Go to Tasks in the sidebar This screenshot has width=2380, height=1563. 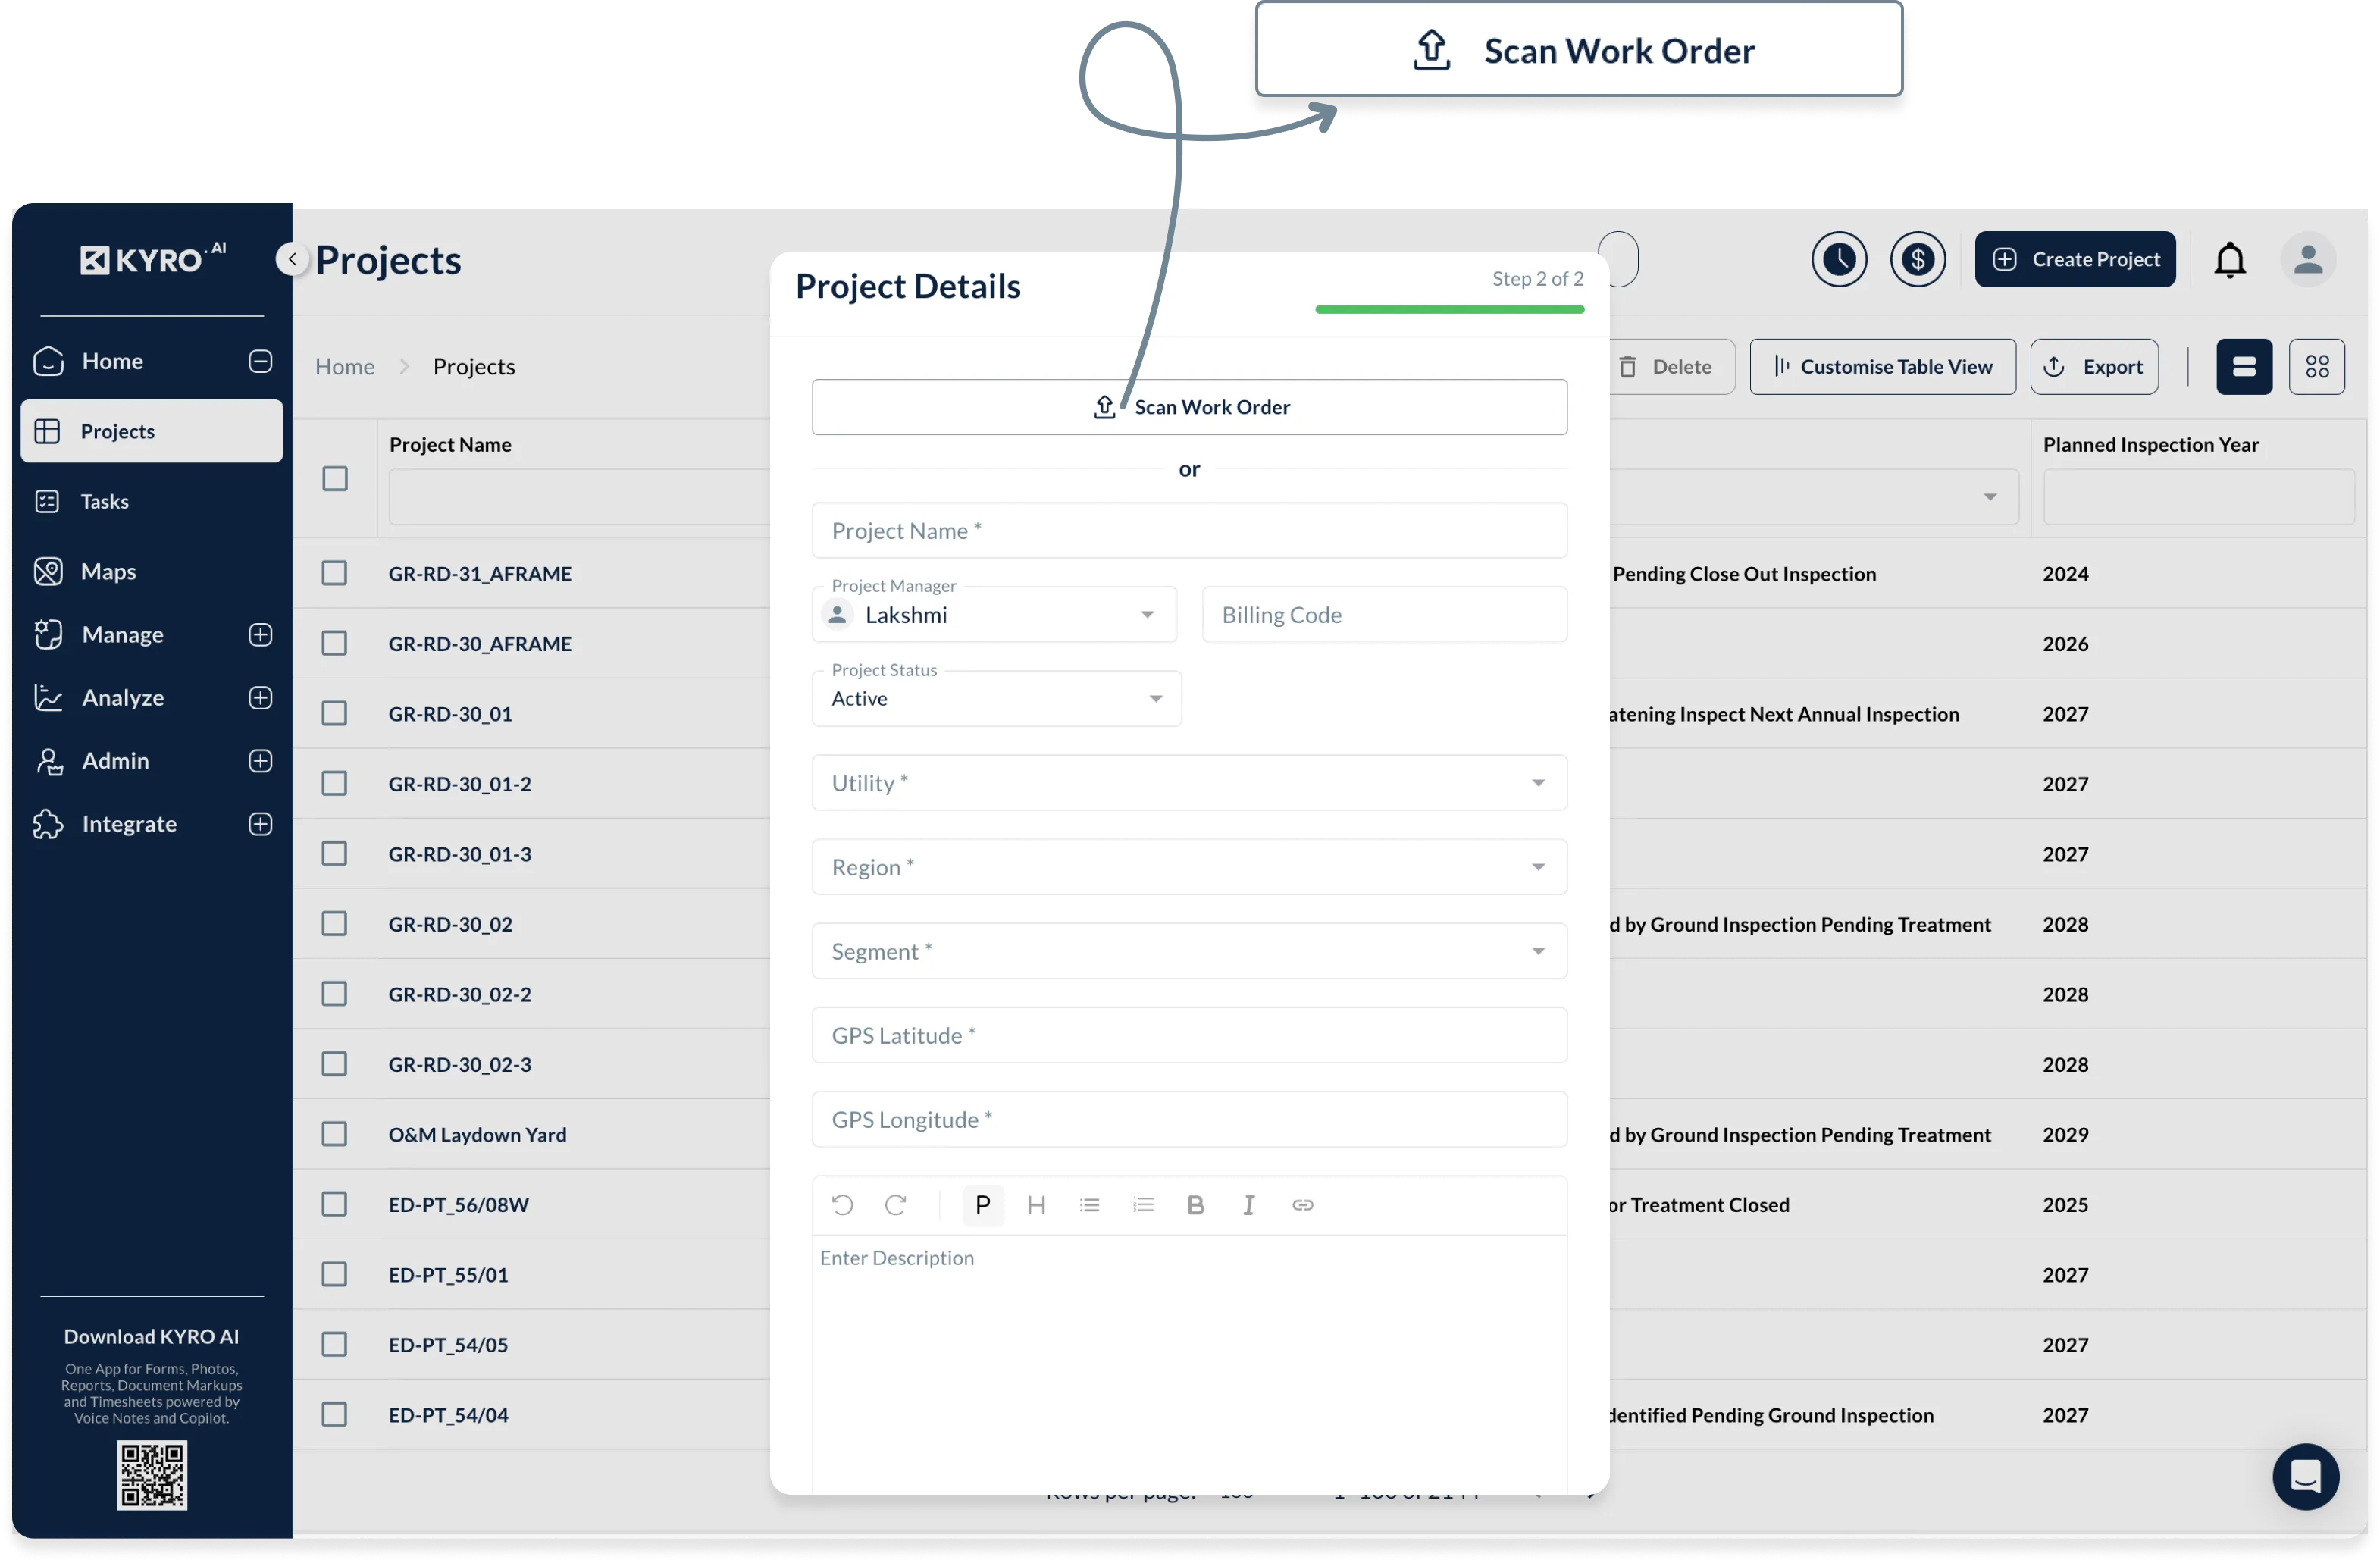pos(104,501)
